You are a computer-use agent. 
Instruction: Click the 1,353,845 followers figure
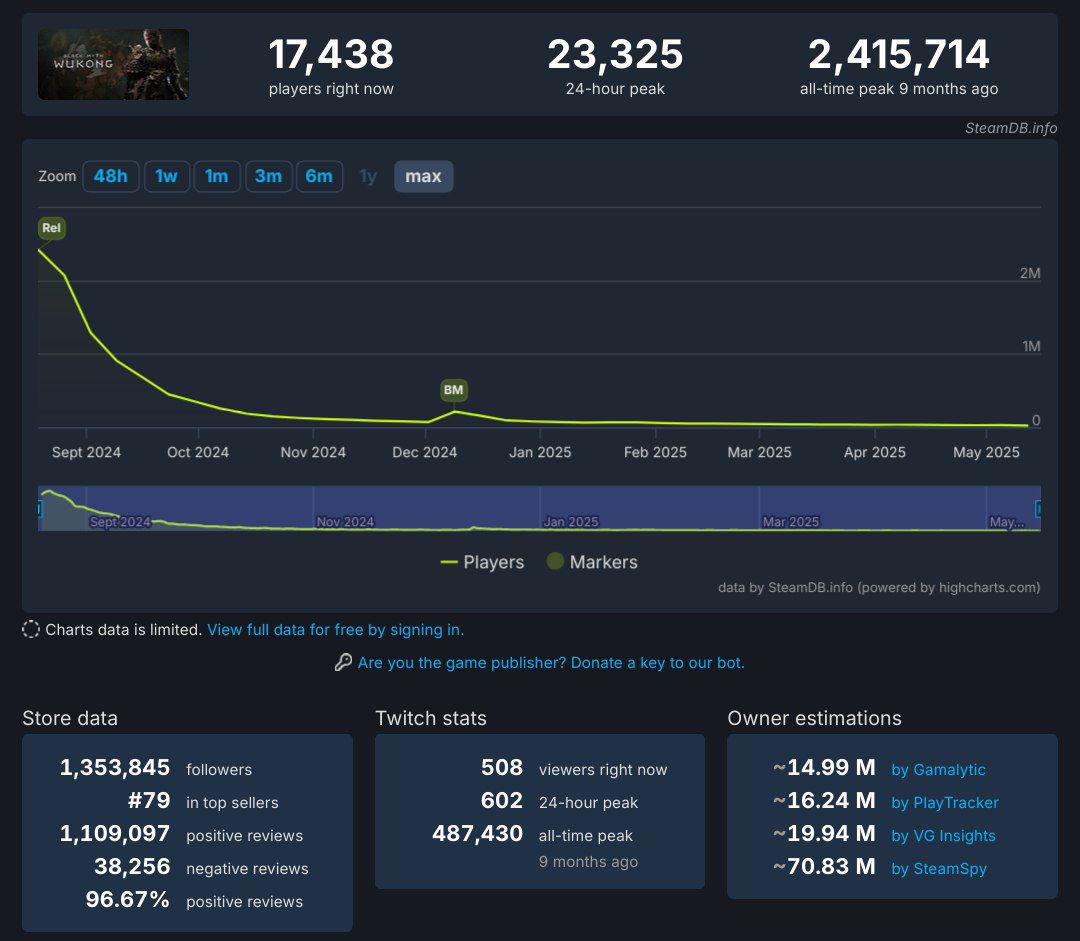pos(114,767)
